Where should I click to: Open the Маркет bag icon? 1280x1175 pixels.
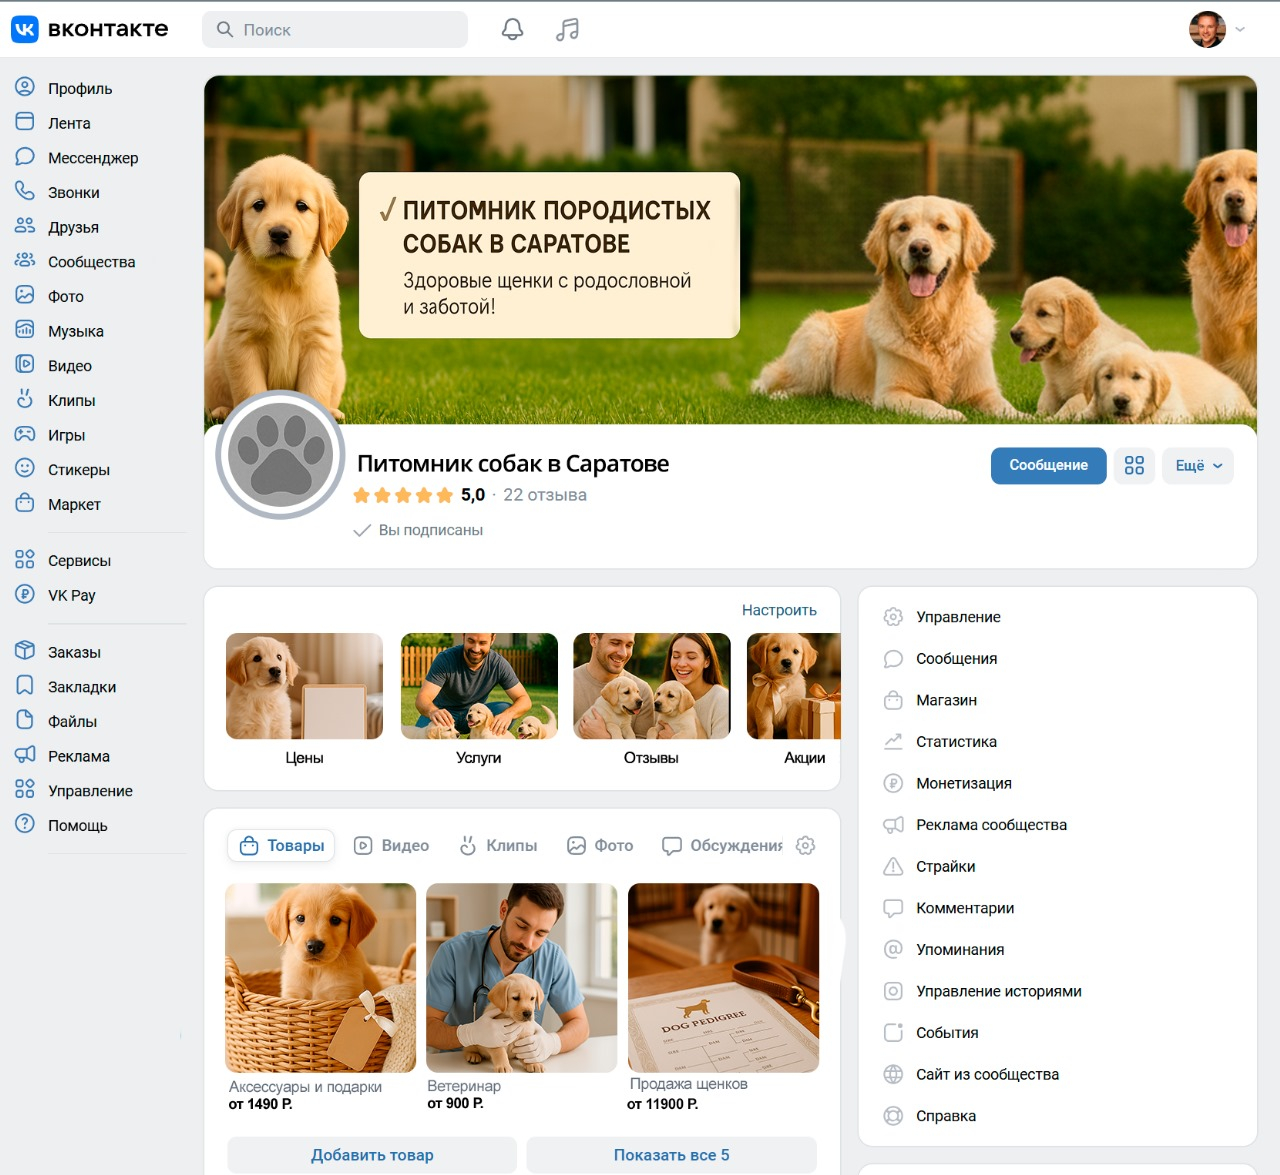25,503
